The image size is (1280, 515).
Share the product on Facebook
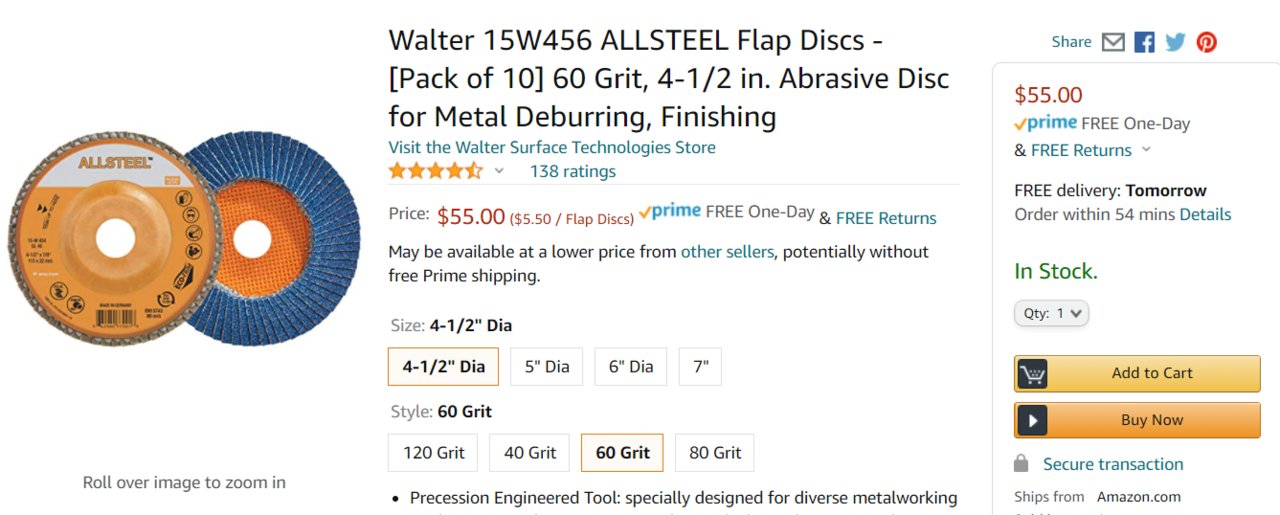[1144, 42]
